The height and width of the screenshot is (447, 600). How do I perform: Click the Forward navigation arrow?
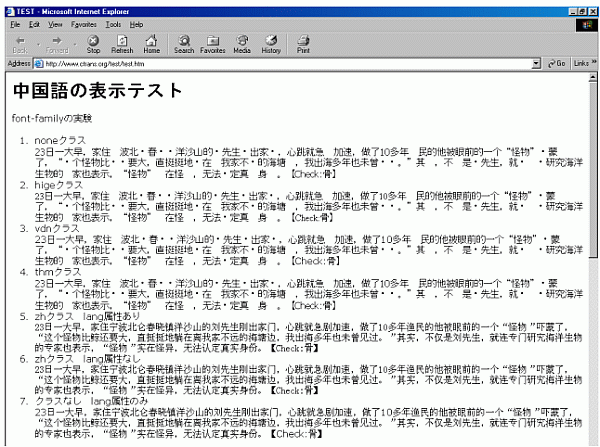coord(57,44)
